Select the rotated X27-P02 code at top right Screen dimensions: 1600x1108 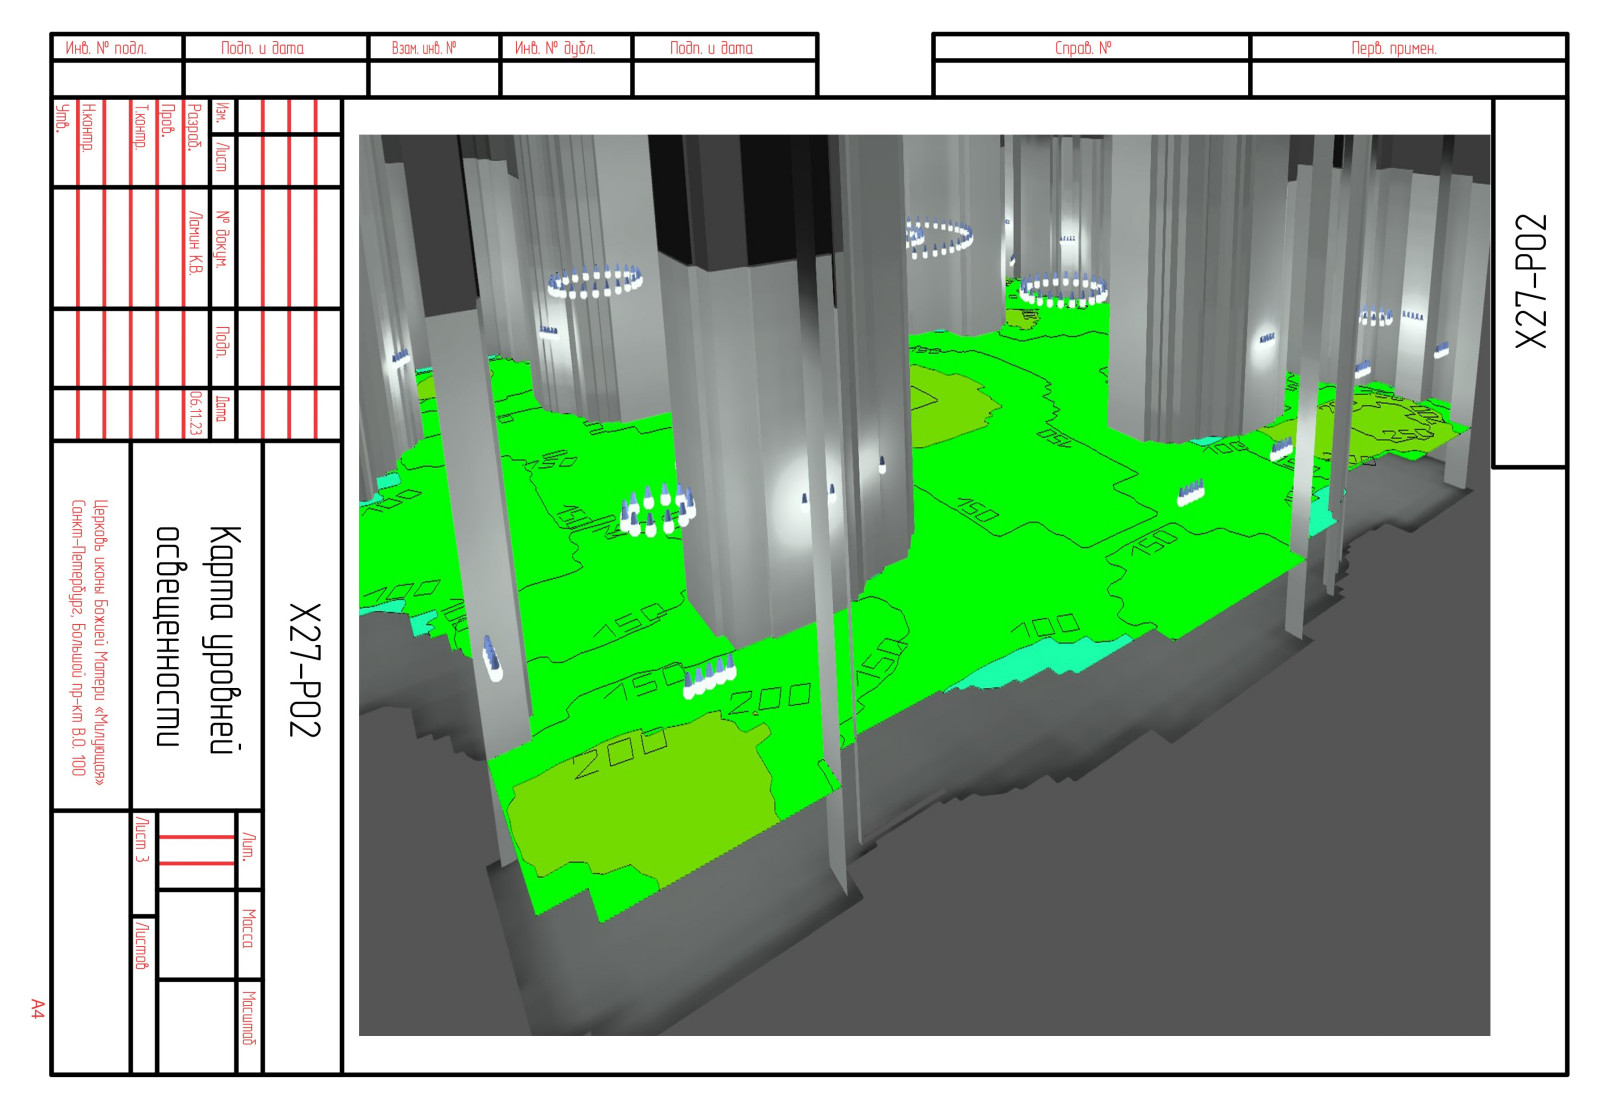pyautogui.click(x=1531, y=281)
